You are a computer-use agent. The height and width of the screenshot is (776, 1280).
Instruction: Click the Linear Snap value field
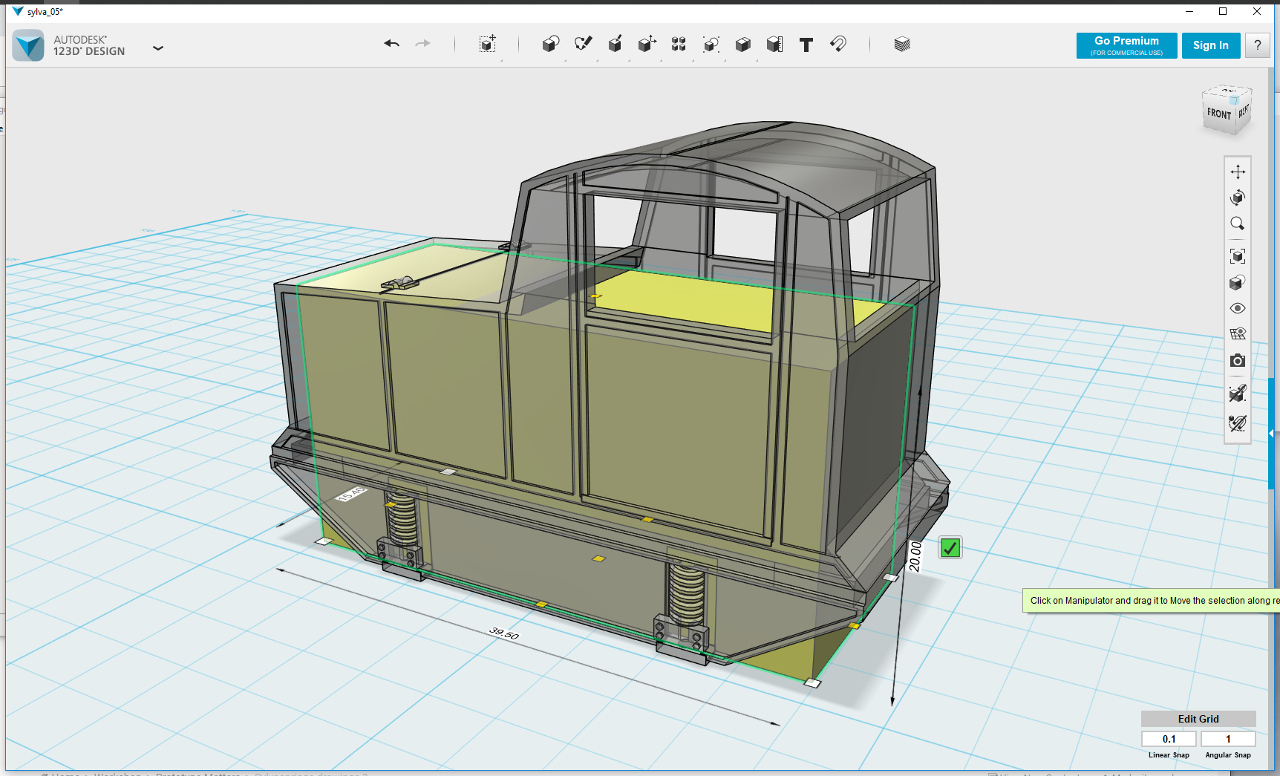pyautogui.click(x=1169, y=739)
